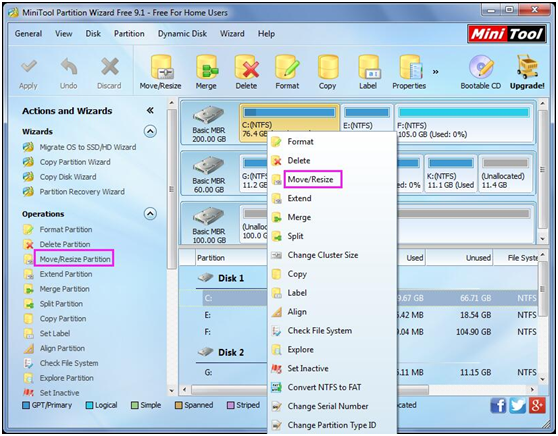
Task: Click Move/Resize Partition in Operations
Action: tap(75, 259)
